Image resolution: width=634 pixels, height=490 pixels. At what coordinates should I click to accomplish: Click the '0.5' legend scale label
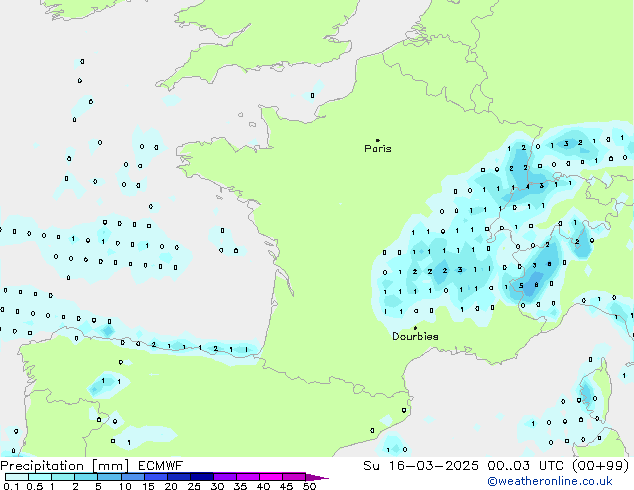coord(34,486)
